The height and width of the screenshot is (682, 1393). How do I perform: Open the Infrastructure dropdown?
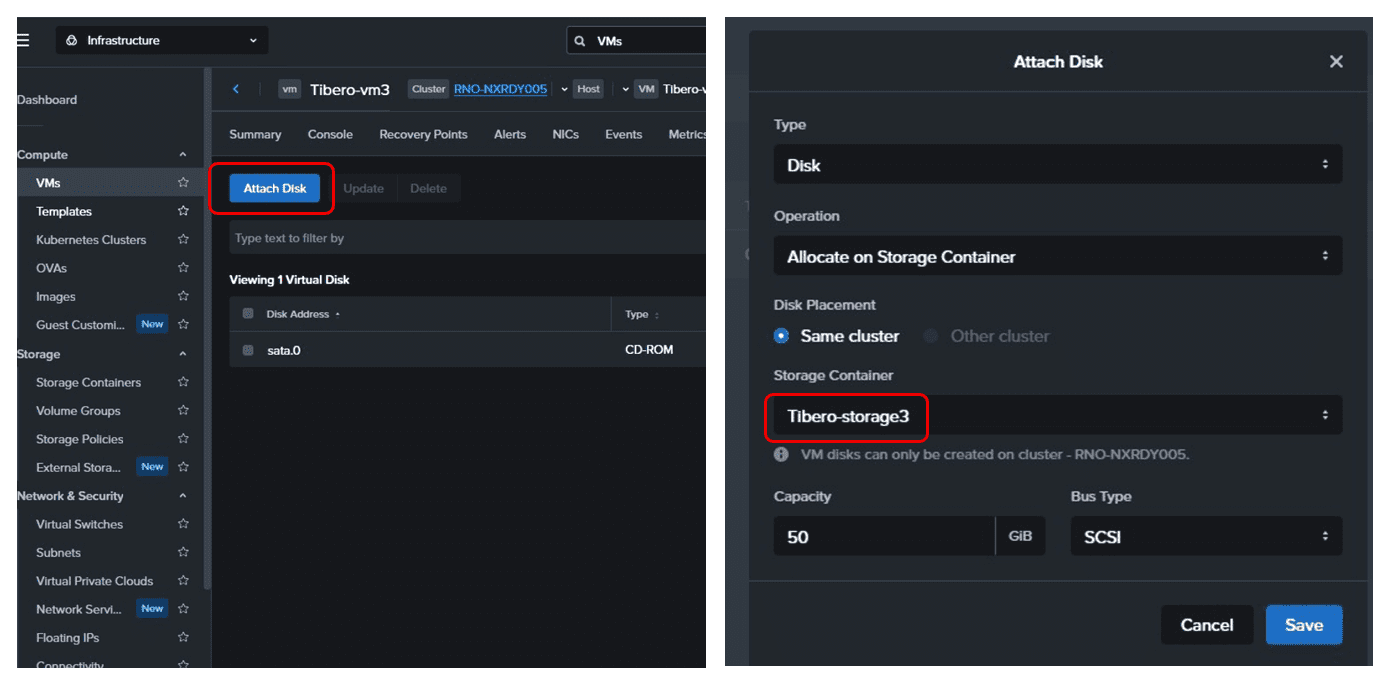(x=162, y=41)
